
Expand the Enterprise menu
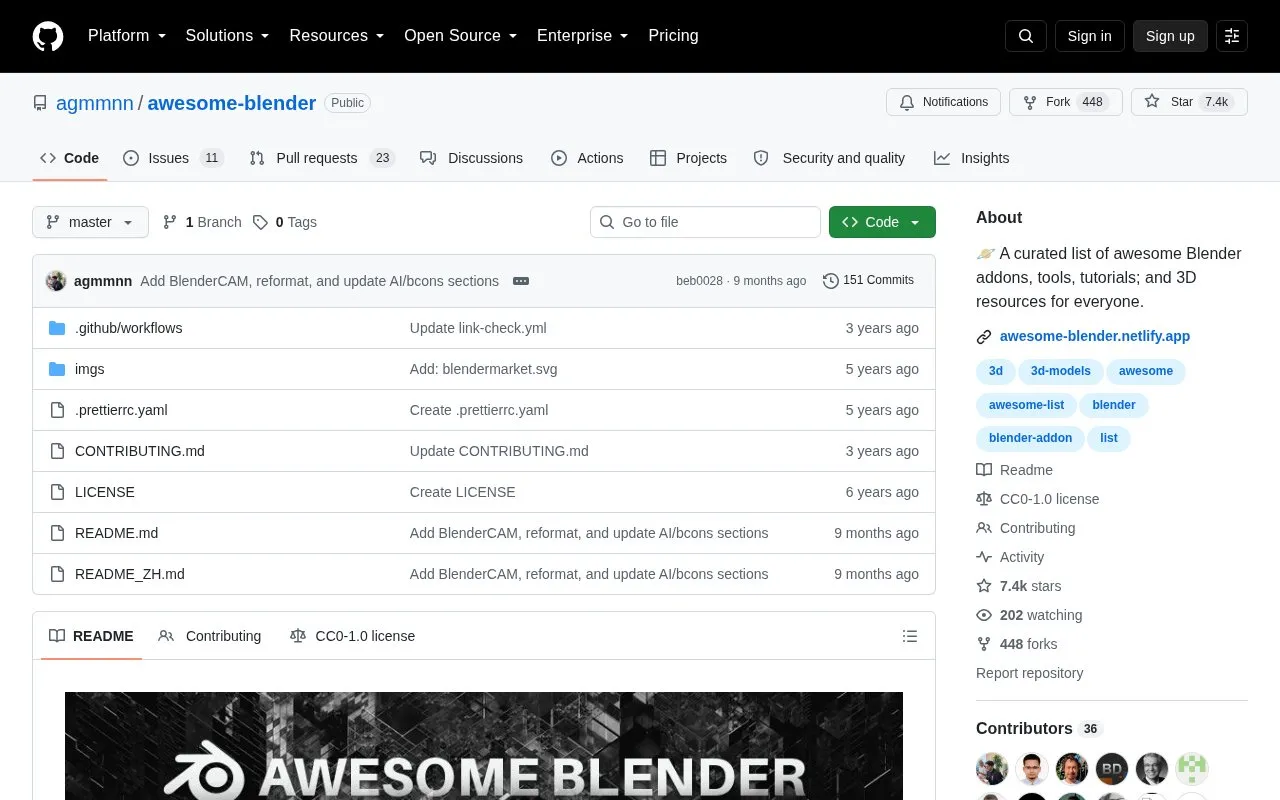click(583, 36)
